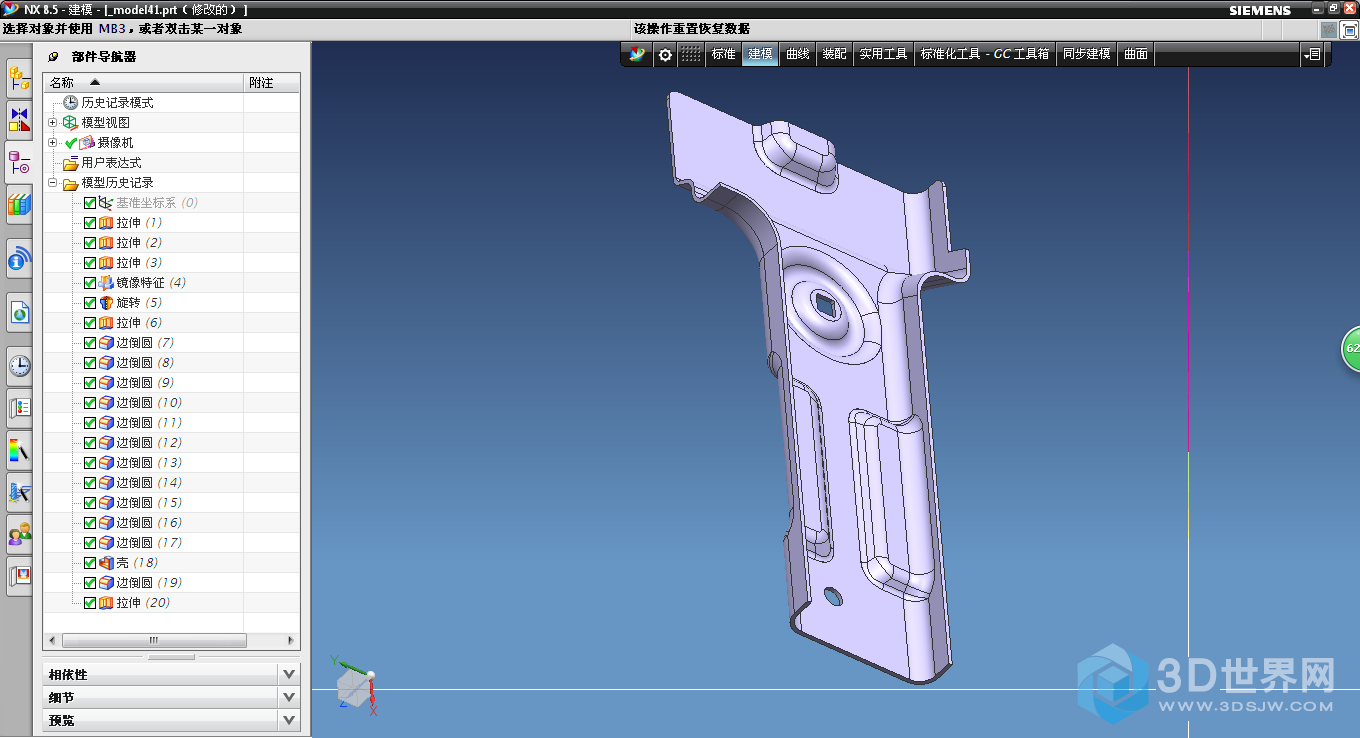
Task: Select the Revolve 旋转 (5) icon
Action: pyautogui.click(x=106, y=303)
